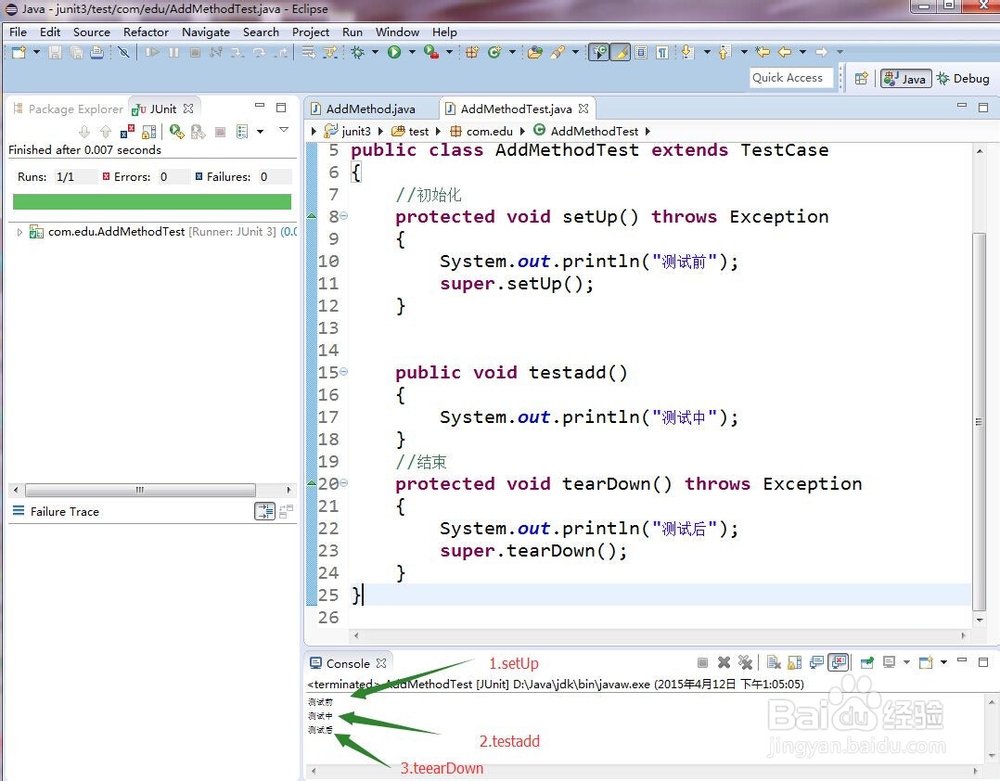The height and width of the screenshot is (781, 1000).
Task: Open JUnit view menu triangle
Action: (284, 130)
